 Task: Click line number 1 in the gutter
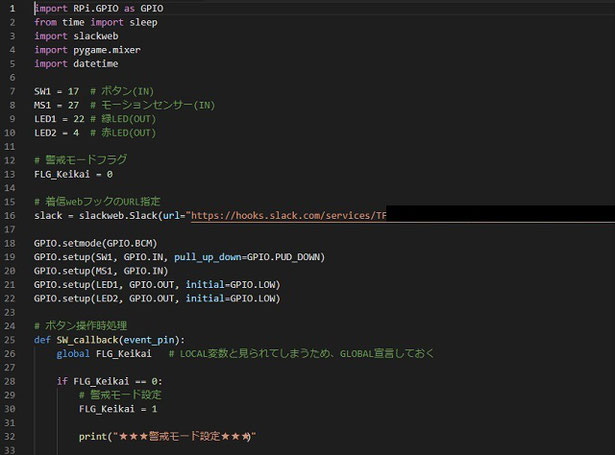click(12, 8)
